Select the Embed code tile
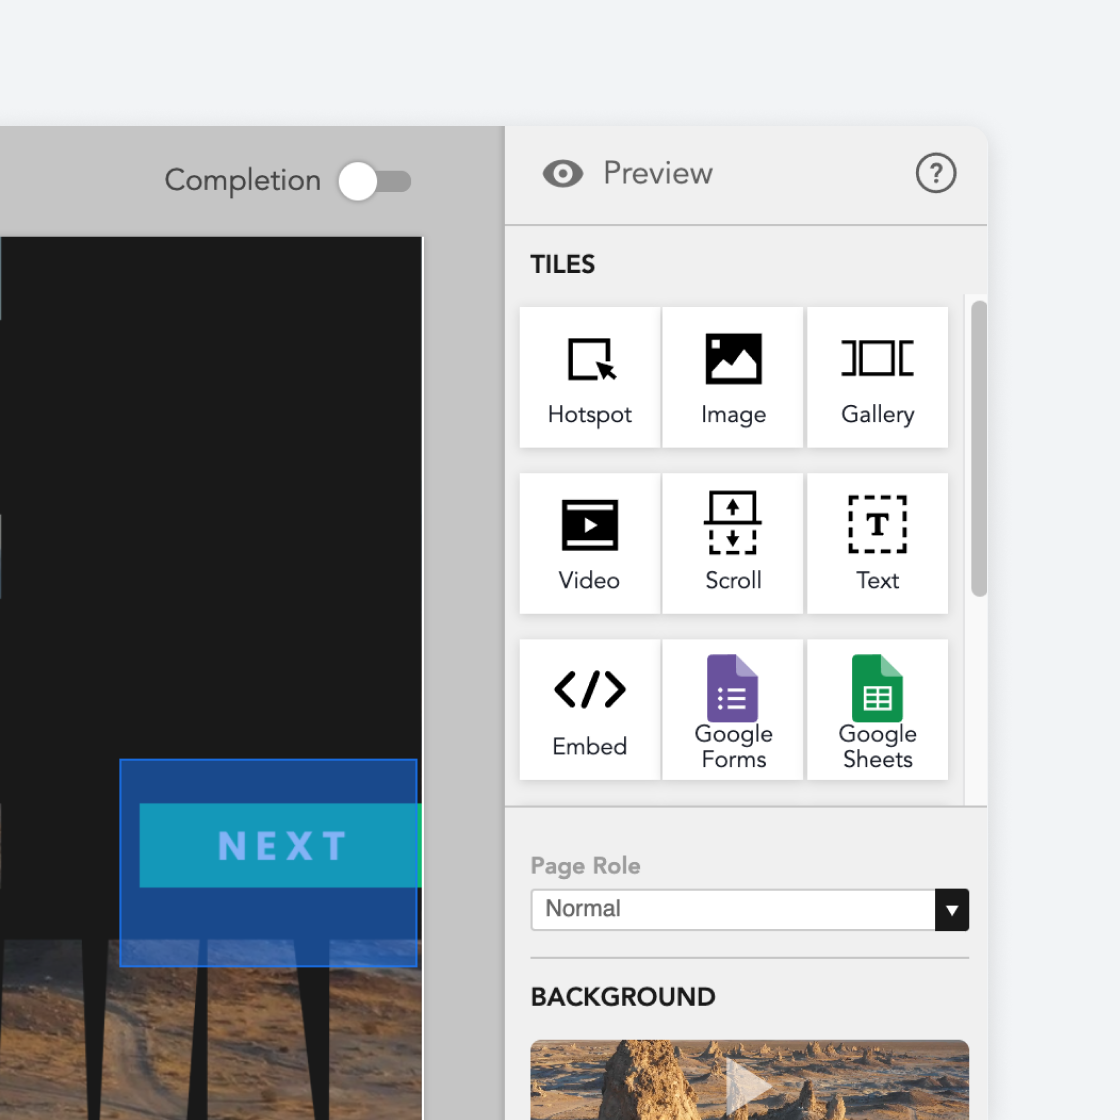Screen dimensions: 1120x1120 (x=590, y=709)
